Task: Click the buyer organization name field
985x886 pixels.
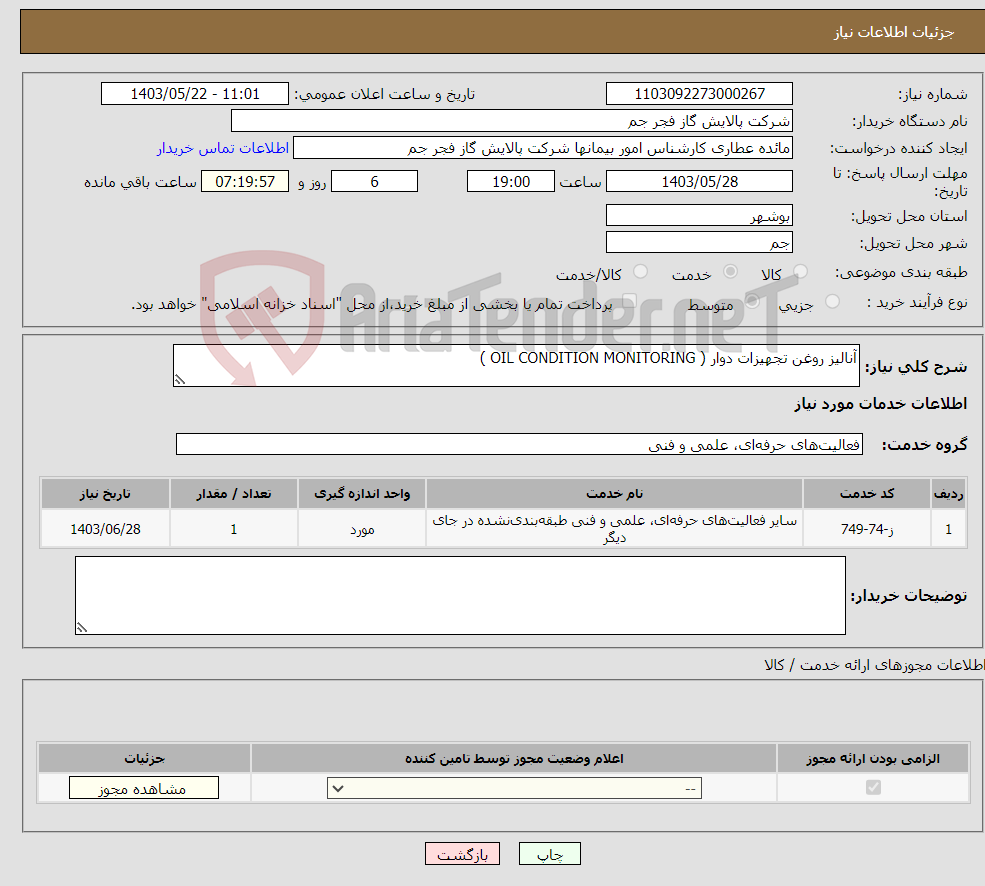Action: coord(511,121)
